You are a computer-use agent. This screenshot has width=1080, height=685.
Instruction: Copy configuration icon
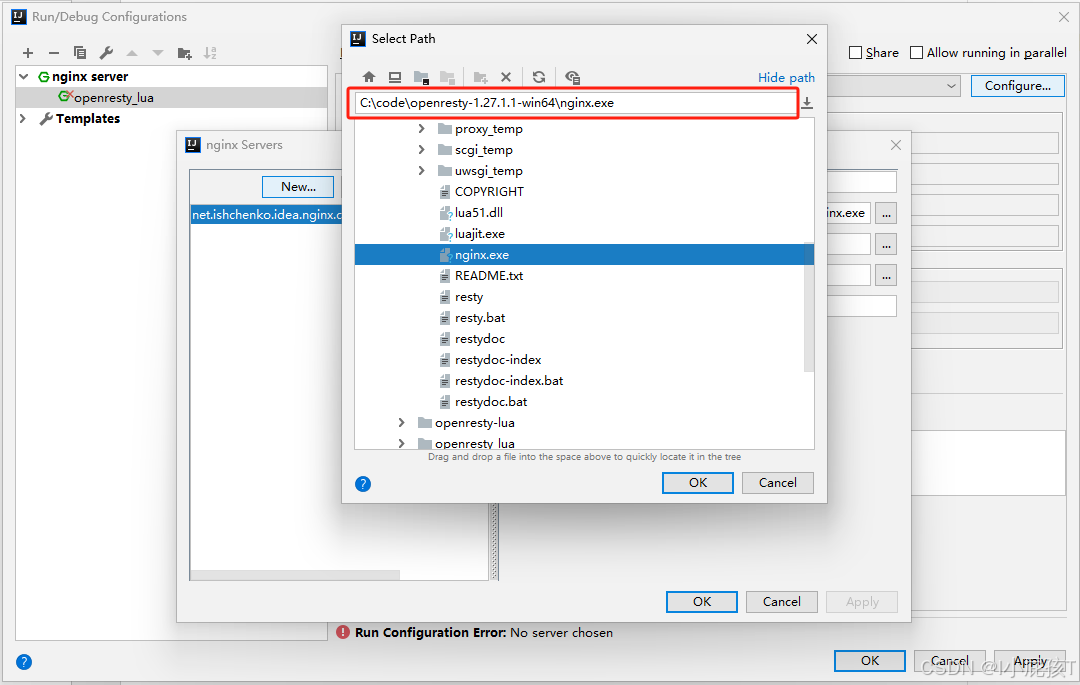click(80, 53)
